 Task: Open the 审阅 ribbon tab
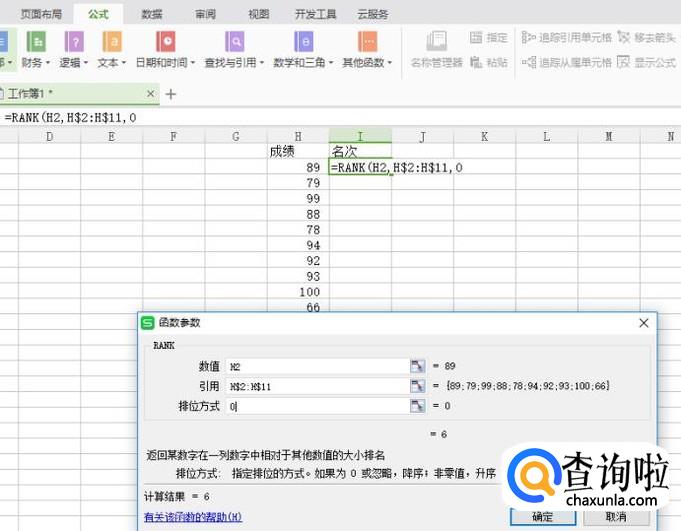(x=205, y=14)
